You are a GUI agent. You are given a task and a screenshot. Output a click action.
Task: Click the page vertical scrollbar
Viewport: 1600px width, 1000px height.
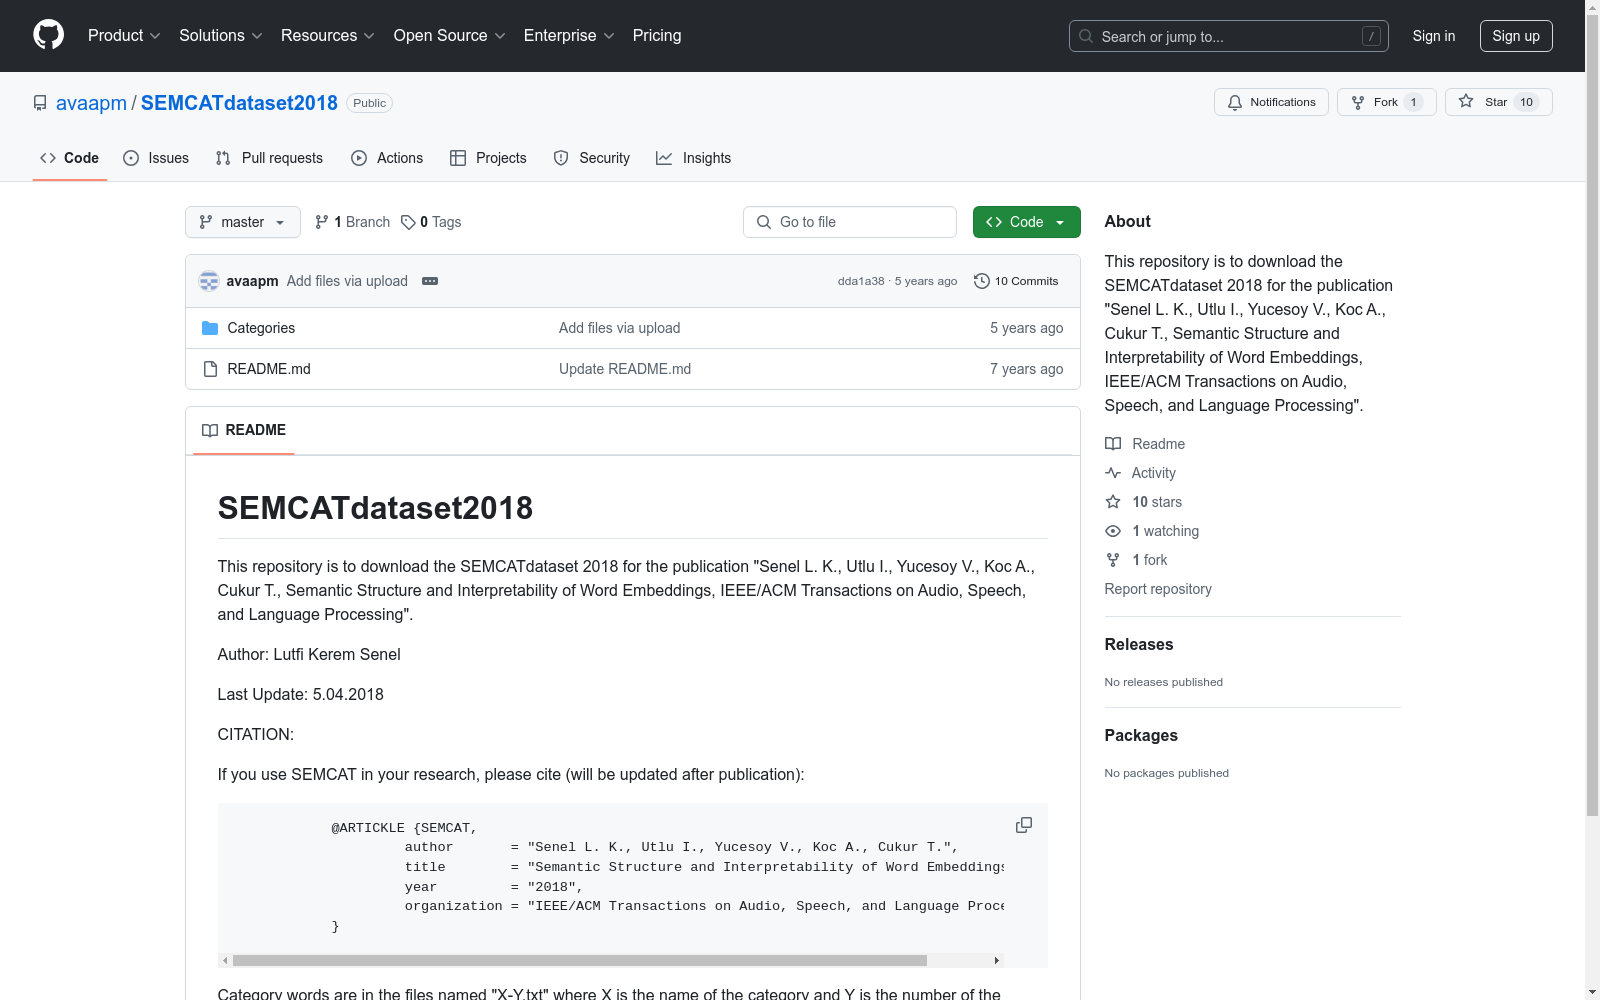[1592, 415]
